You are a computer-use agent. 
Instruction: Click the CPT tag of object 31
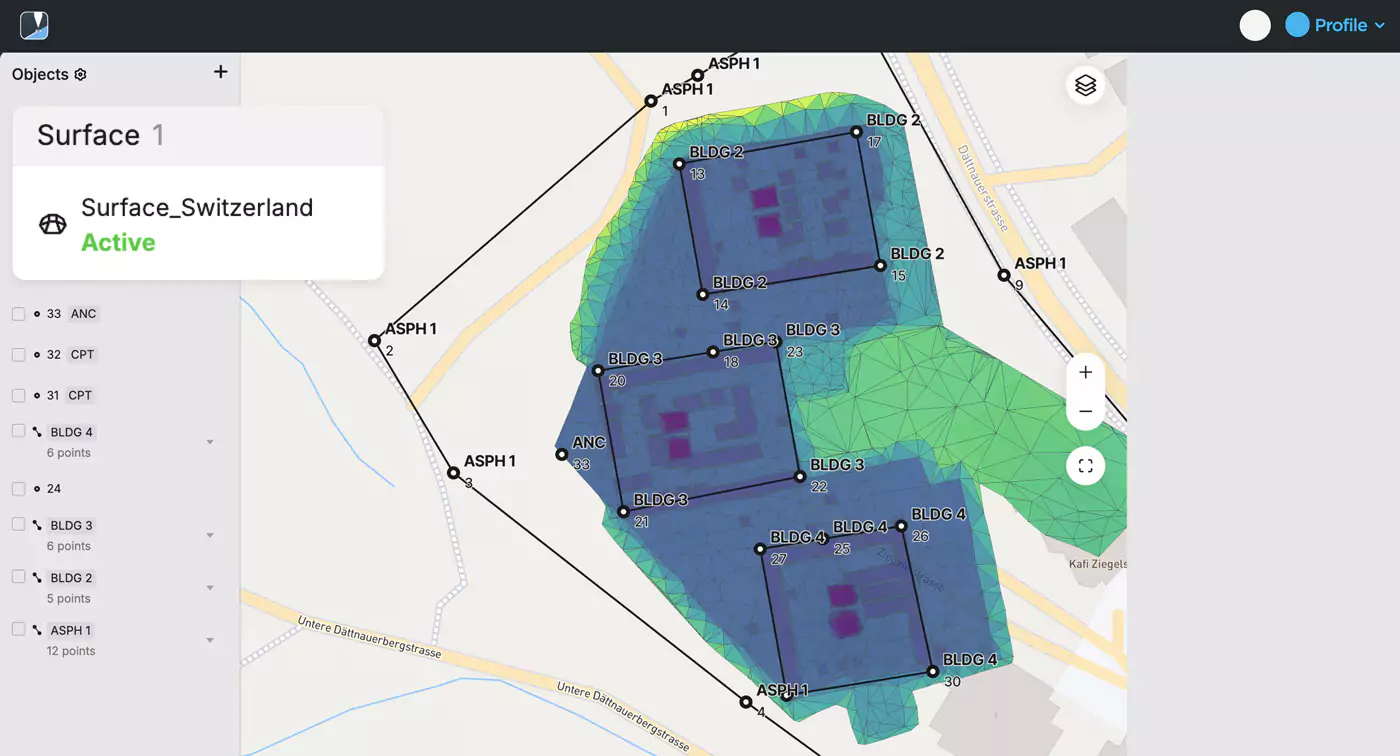(80, 396)
